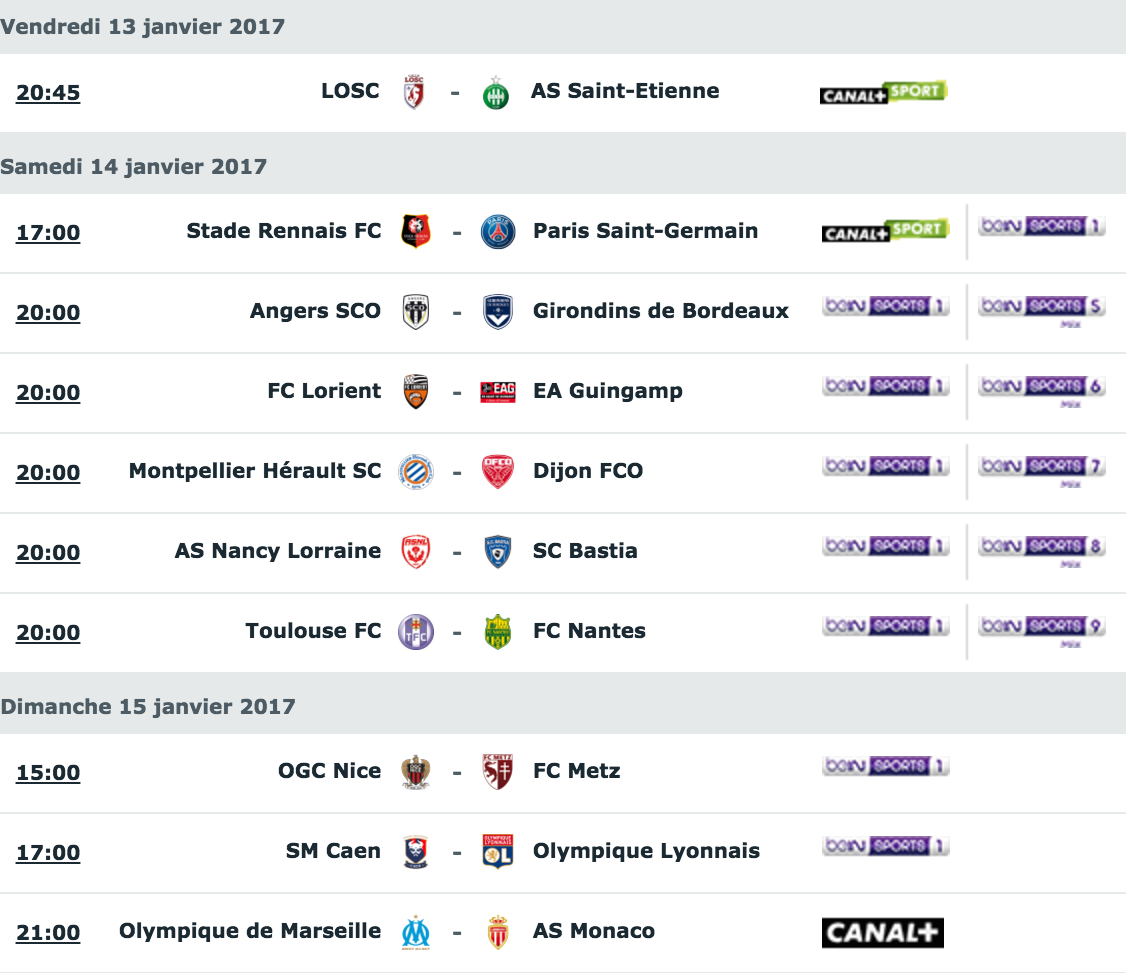The height and width of the screenshot is (973, 1126).
Task: Select the Stade Rennais FC team name
Action: pyautogui.click(x=284, y=231)
